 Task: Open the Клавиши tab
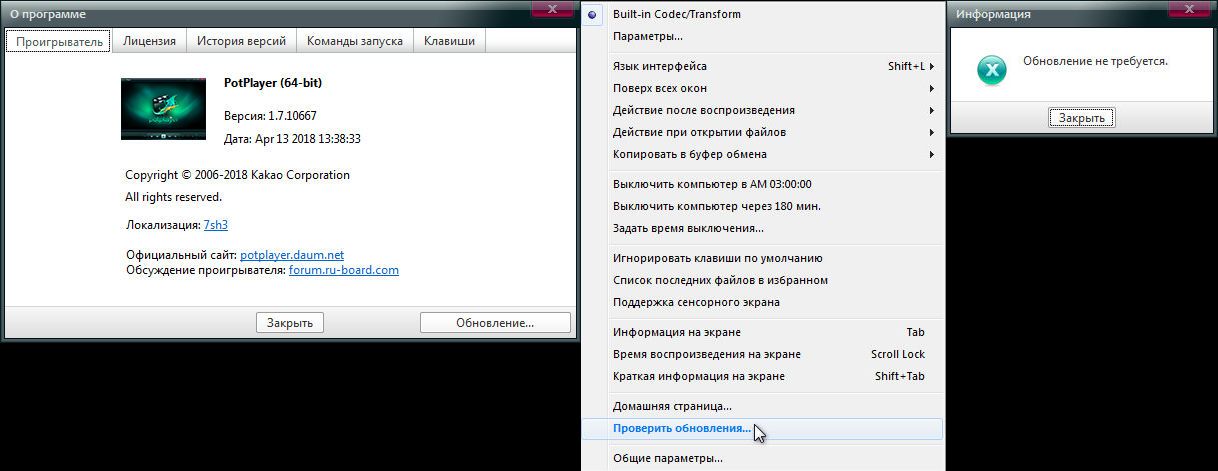[x=449, y=41]
